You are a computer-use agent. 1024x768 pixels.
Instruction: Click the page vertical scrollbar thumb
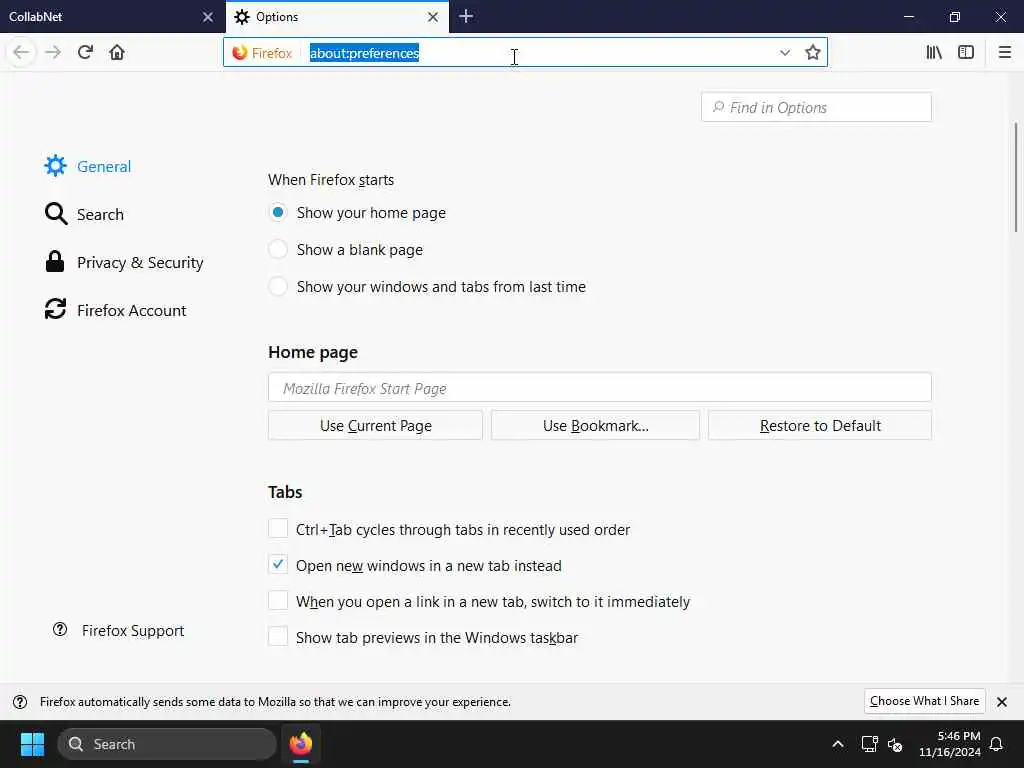[x=1016, y=176]
